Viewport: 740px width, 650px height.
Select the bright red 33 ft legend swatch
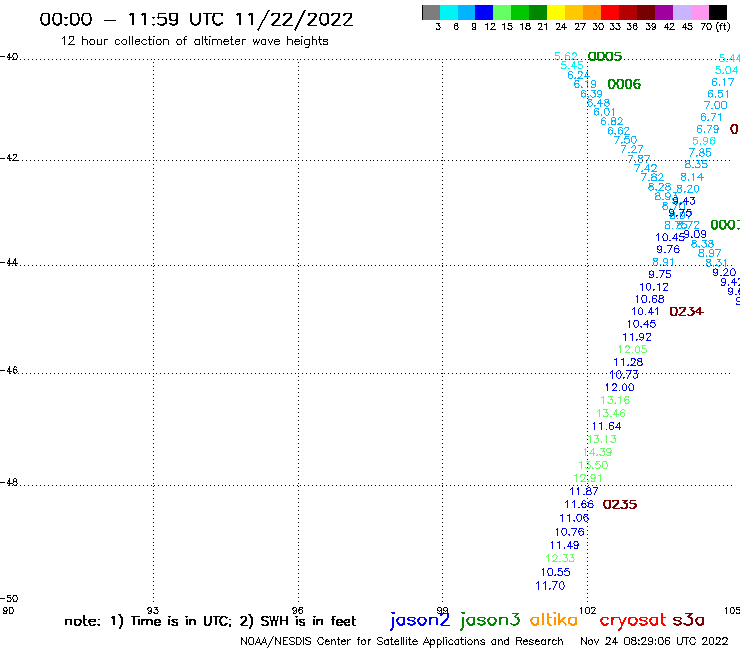610,12
